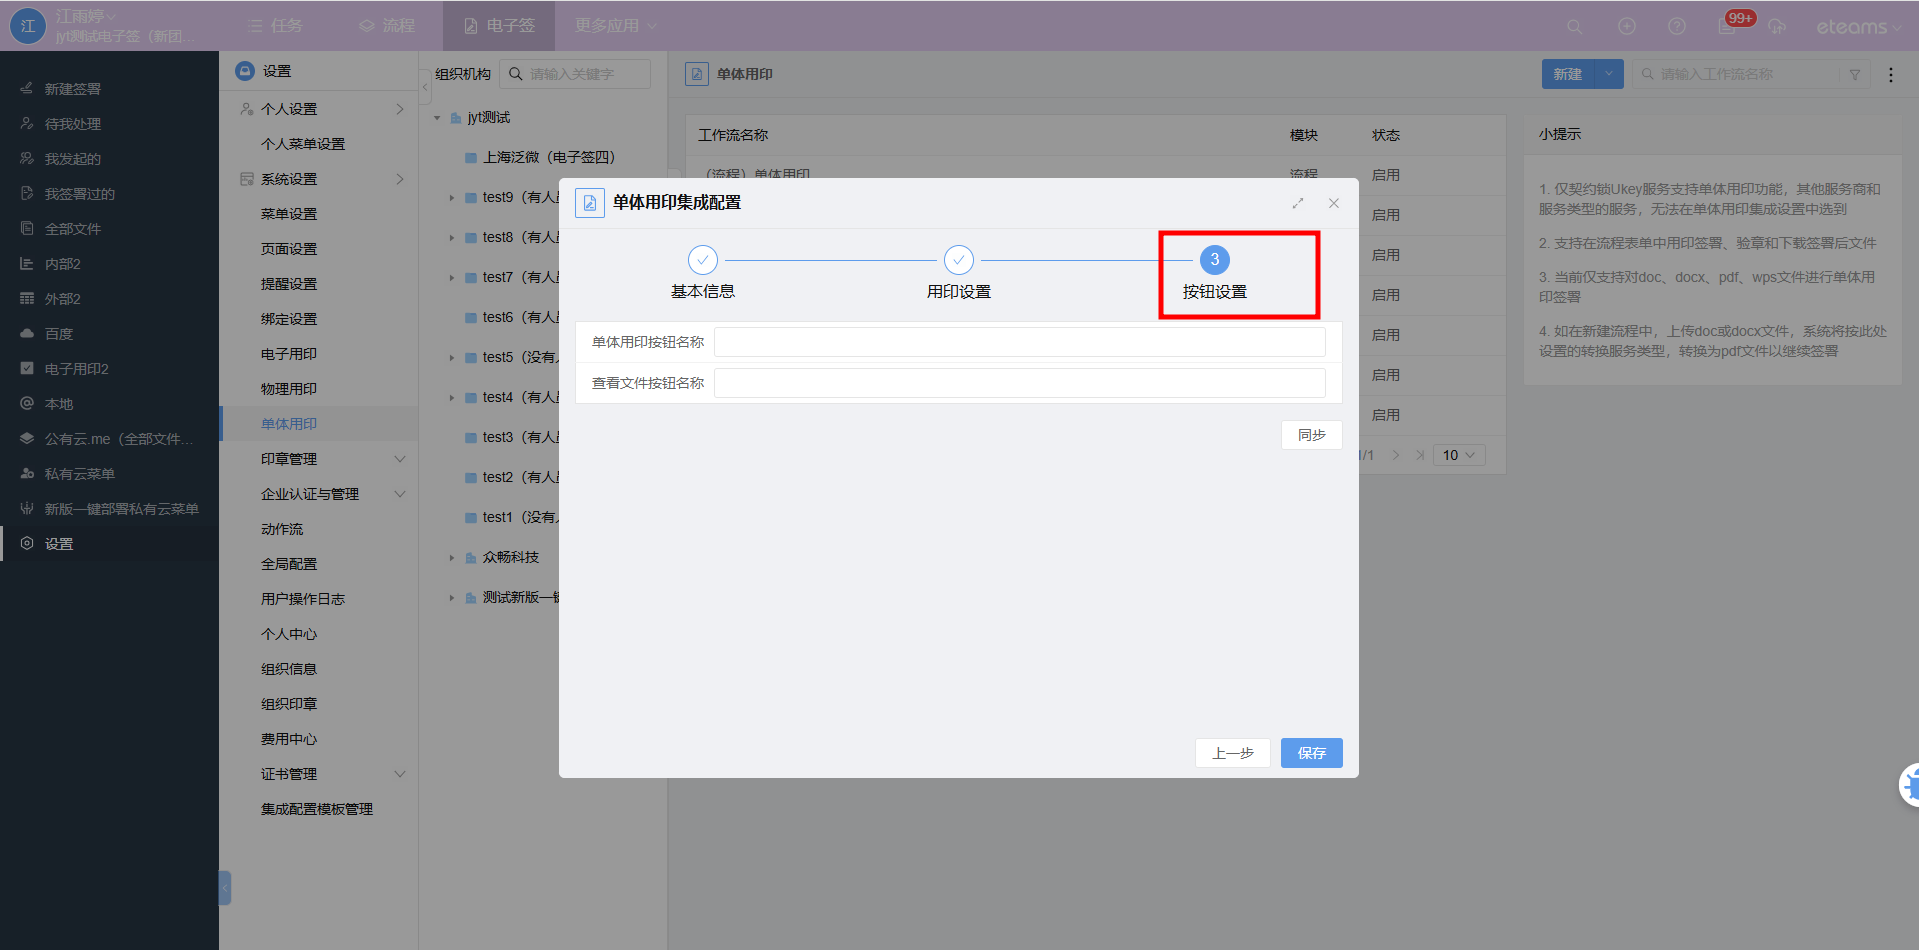Click the filter funnel icon
1919x950 pixels.
1855,74
